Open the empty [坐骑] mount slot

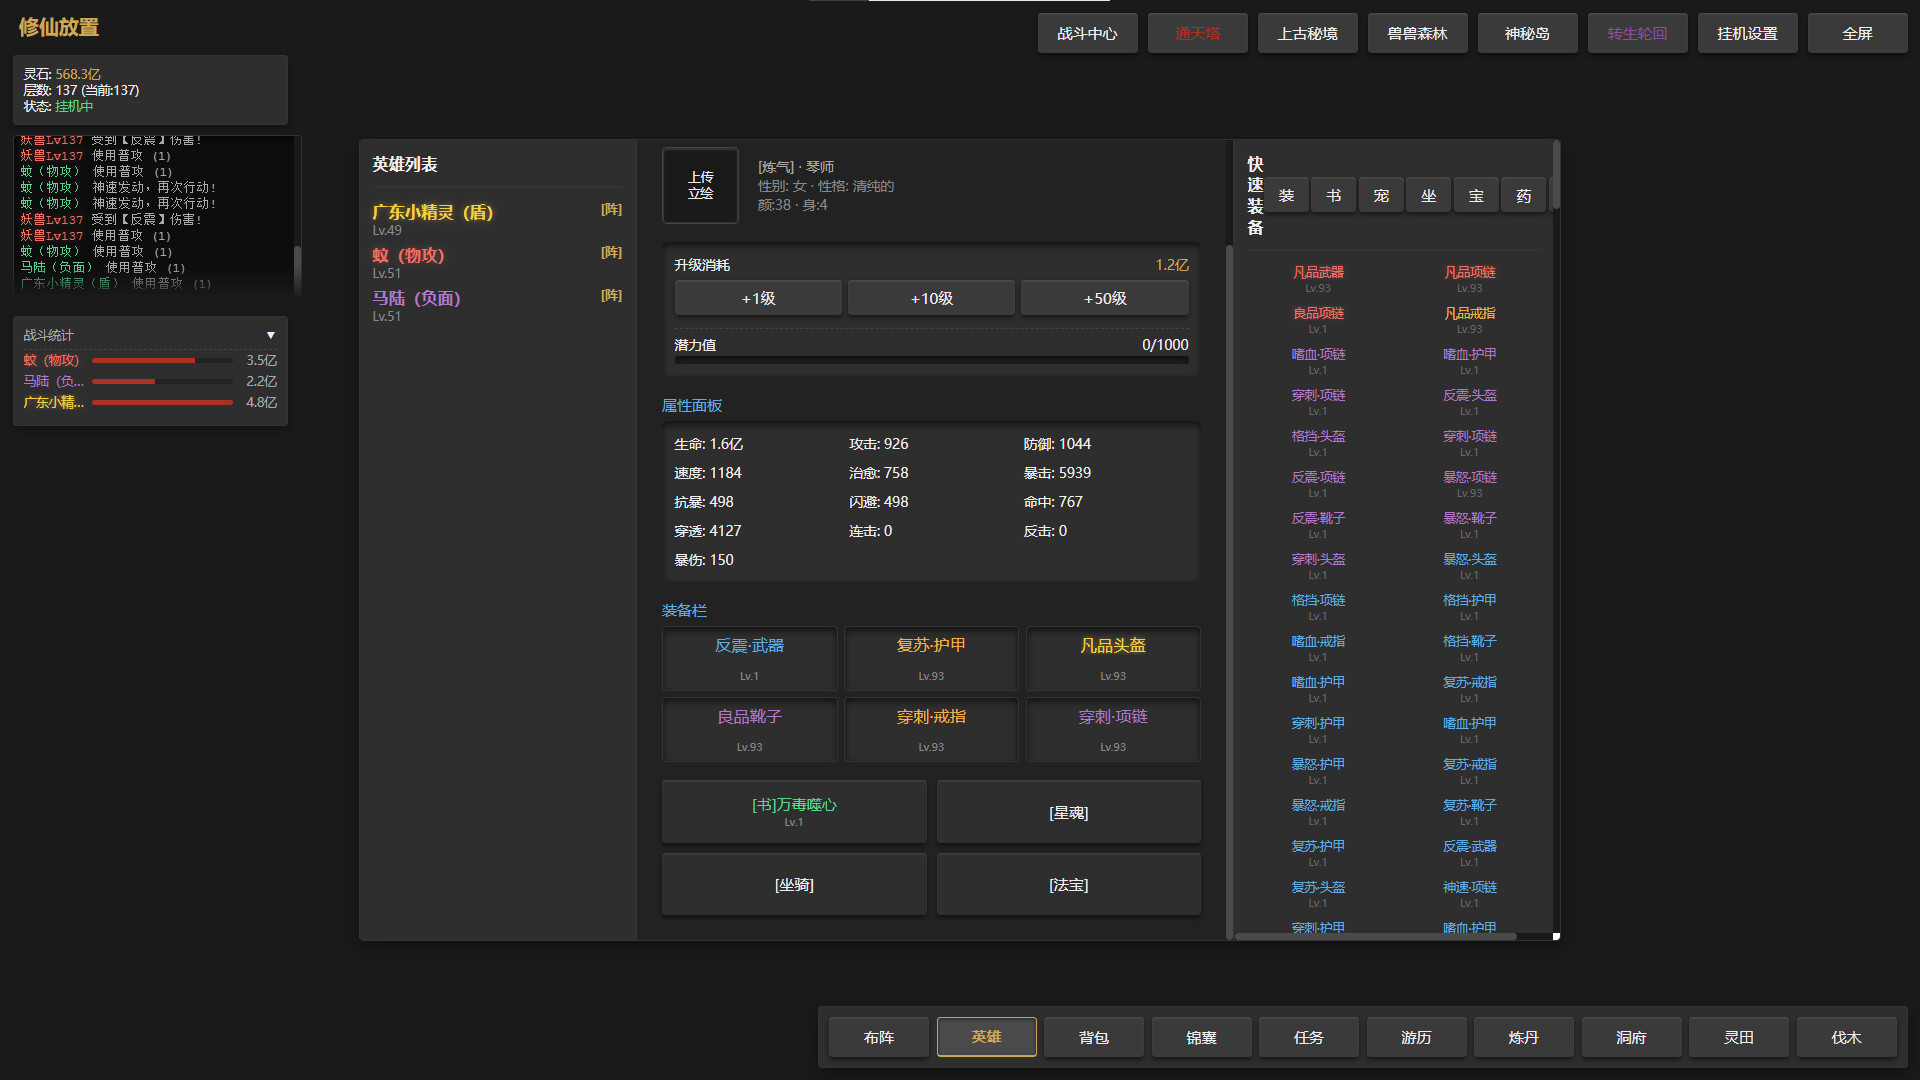point(793,884)
